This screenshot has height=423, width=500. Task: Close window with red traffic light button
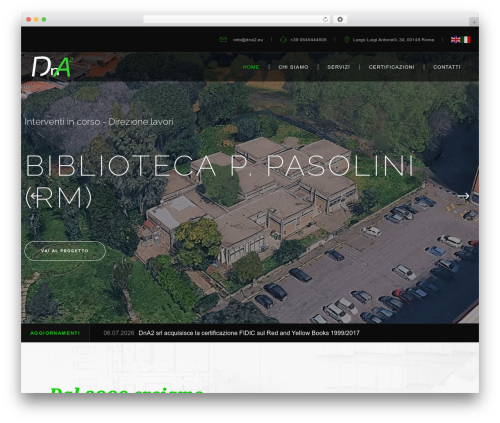tap(29, 20)
